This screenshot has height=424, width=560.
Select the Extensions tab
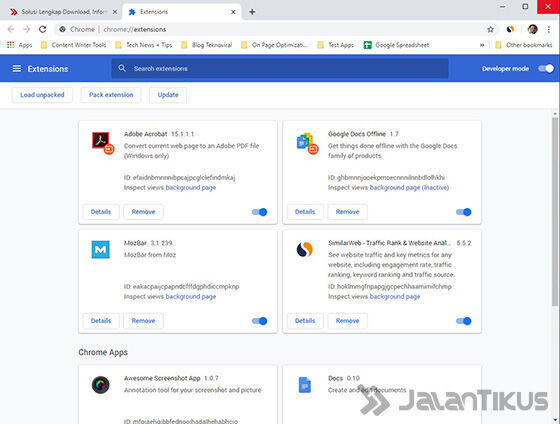click(181, 12)
